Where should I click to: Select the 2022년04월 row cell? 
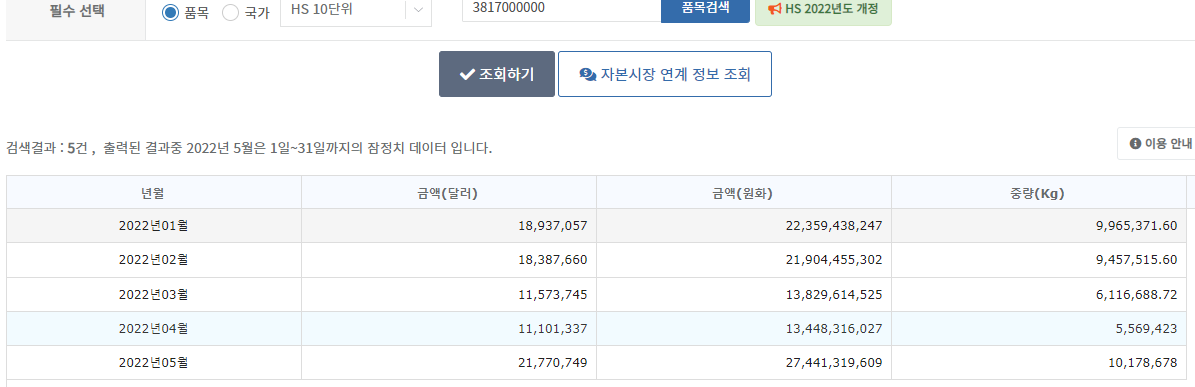[154, 328]
